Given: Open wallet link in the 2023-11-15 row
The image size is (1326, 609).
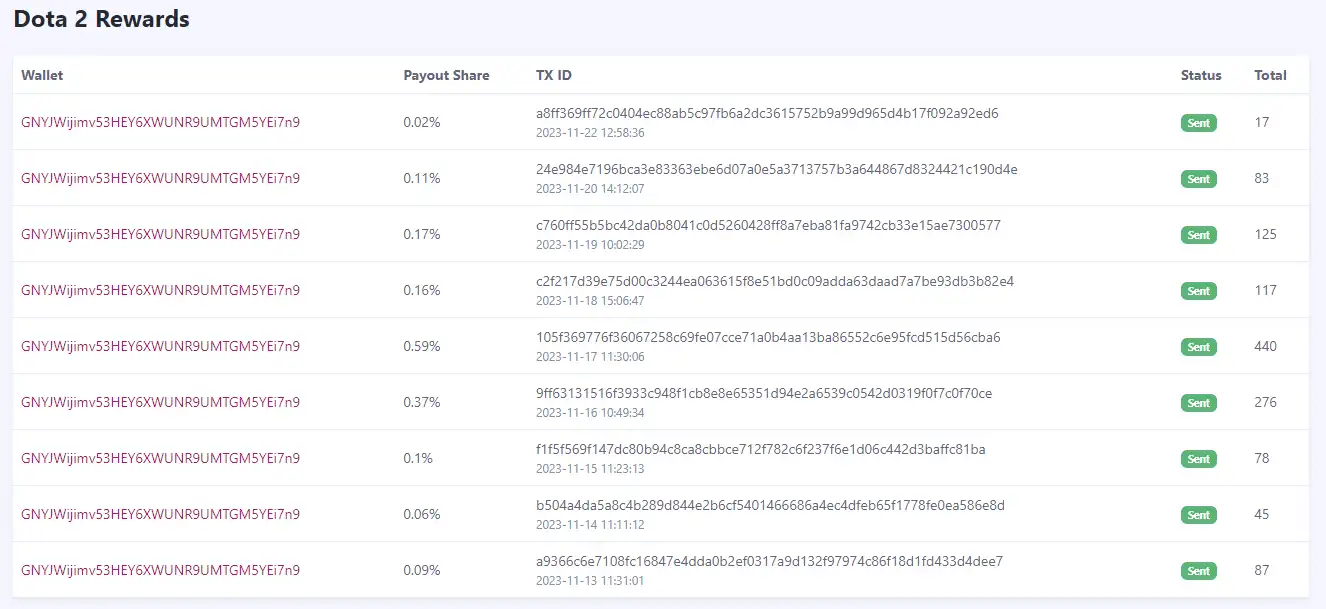Looking at the screenshot, I should pos(160,458).
